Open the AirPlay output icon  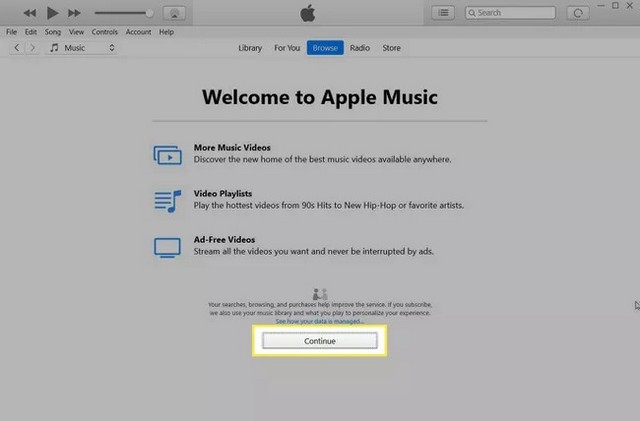(x=175, y=13)
